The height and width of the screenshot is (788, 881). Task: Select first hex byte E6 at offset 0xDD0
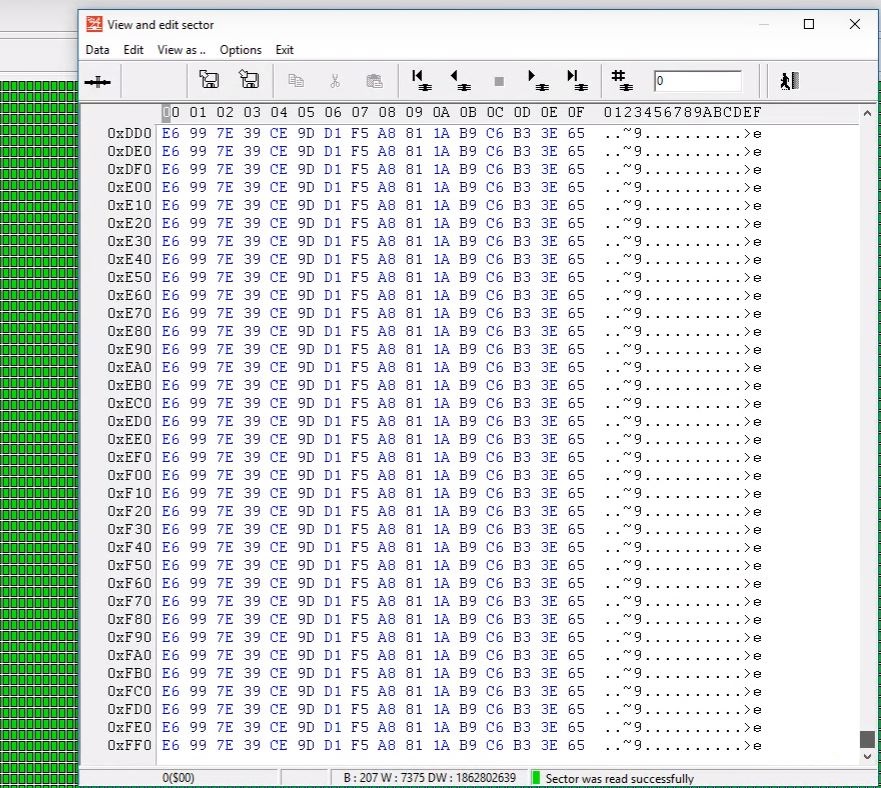[171, 133]
